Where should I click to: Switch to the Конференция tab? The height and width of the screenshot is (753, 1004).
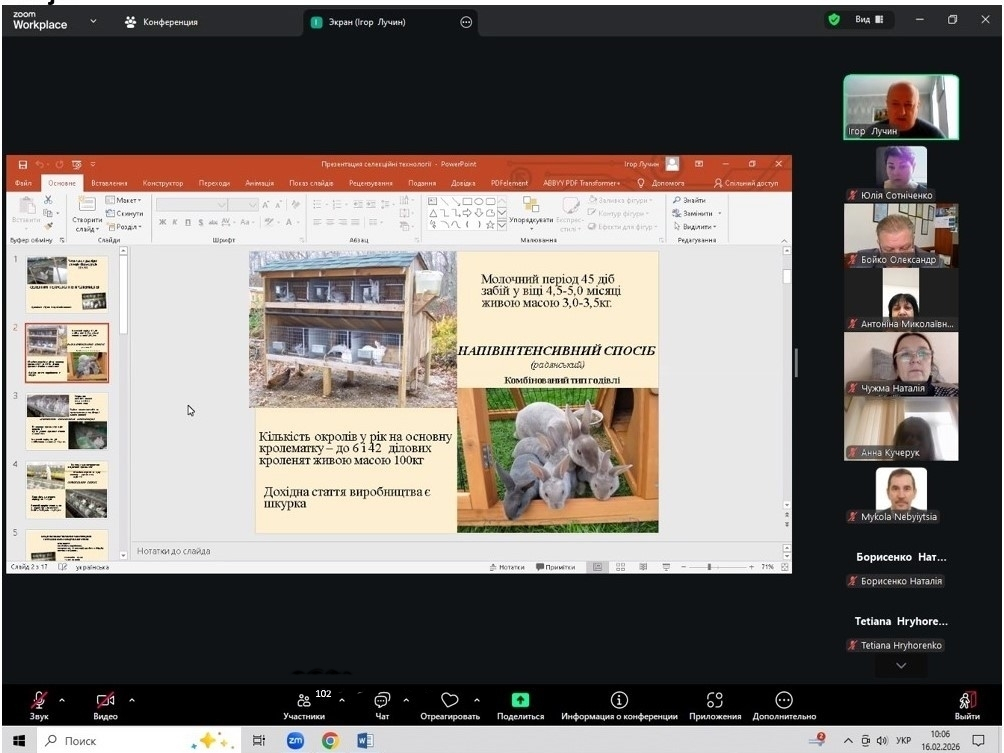[161, 22]
